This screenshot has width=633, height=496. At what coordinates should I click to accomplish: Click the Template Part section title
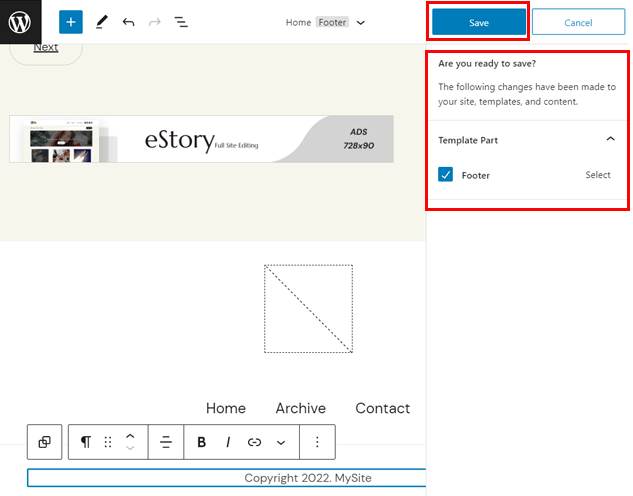tap(468, 140)
